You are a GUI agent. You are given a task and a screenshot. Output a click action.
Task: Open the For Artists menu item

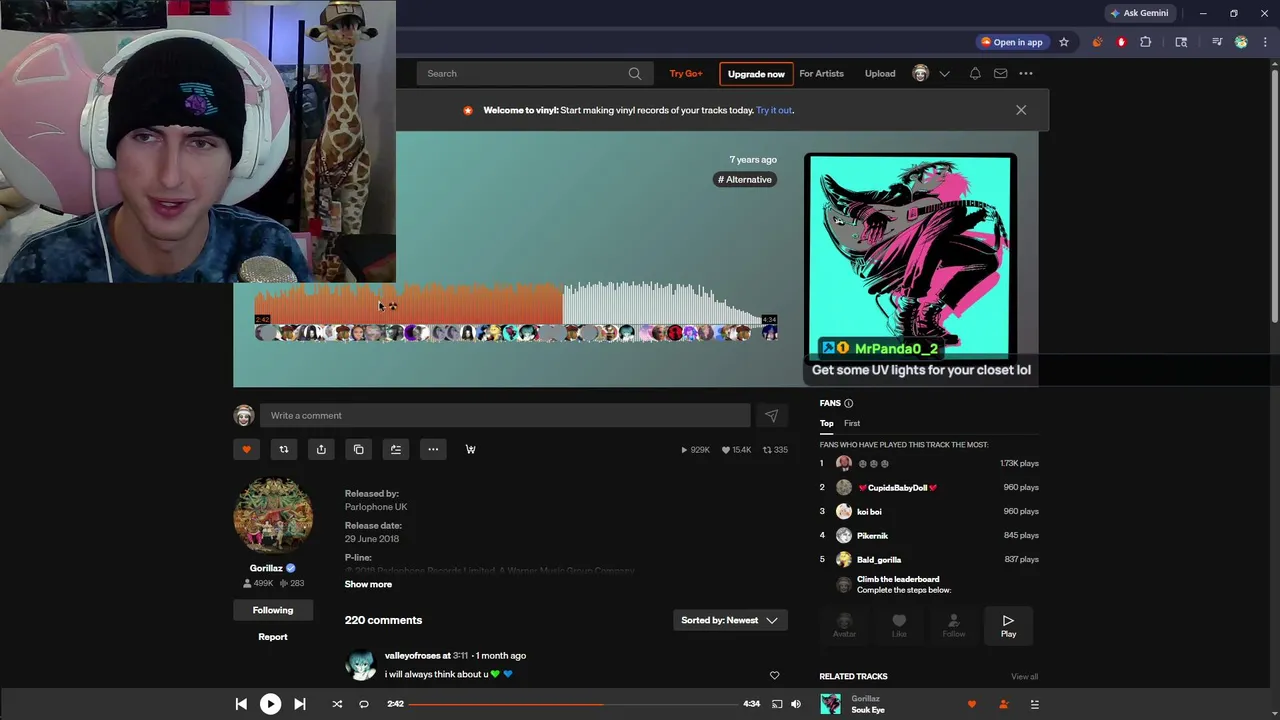point(821,73)
